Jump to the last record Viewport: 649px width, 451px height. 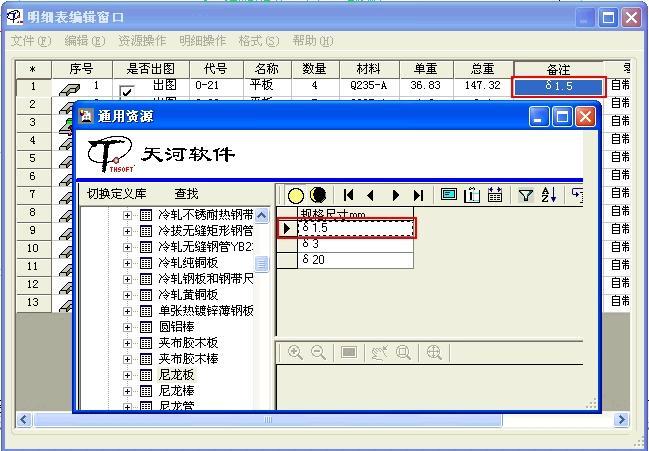click(x=418, y=195)
